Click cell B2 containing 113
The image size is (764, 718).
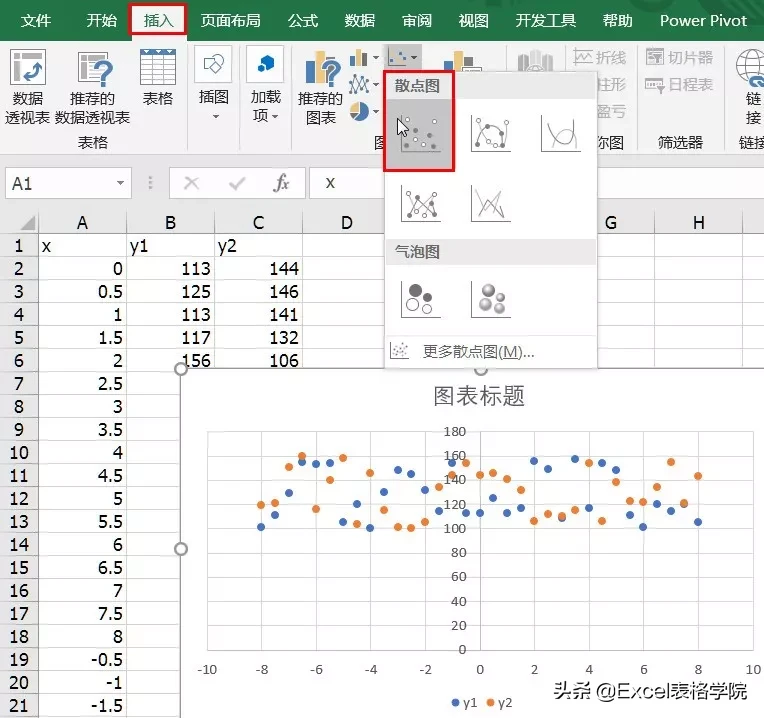pos(170,268)
